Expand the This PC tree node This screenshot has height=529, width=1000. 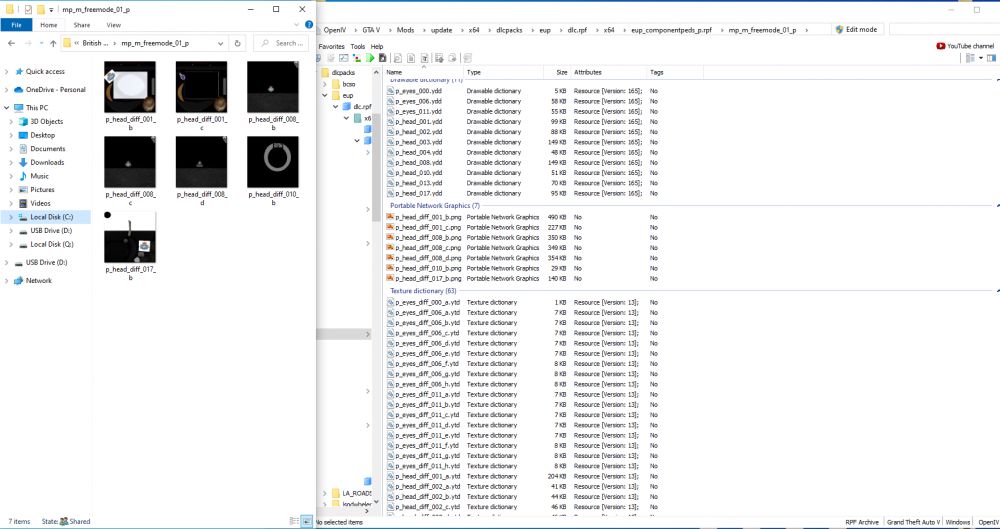(x=6, y=108)
